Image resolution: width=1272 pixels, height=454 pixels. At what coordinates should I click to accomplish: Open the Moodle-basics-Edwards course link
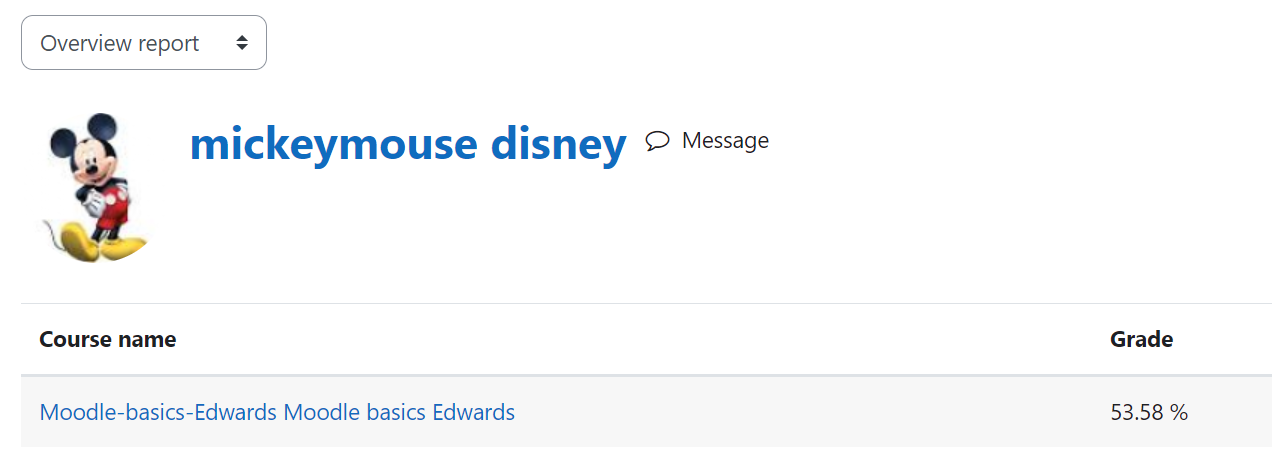(x=277, y=411)
